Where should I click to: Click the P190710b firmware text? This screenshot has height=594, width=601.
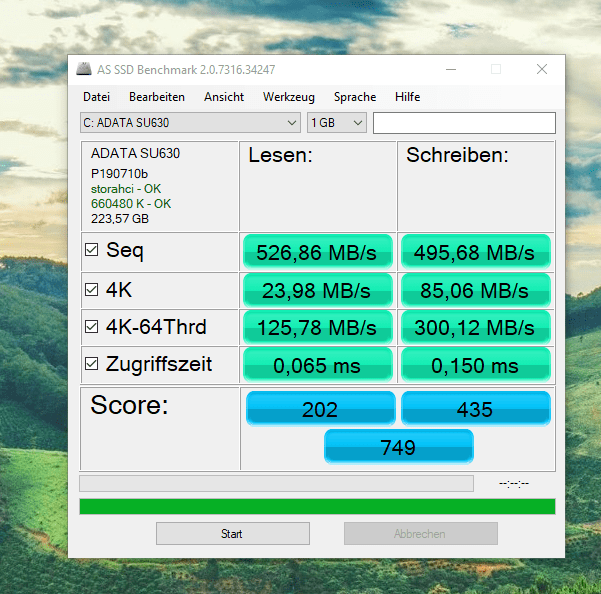(119, 174)
